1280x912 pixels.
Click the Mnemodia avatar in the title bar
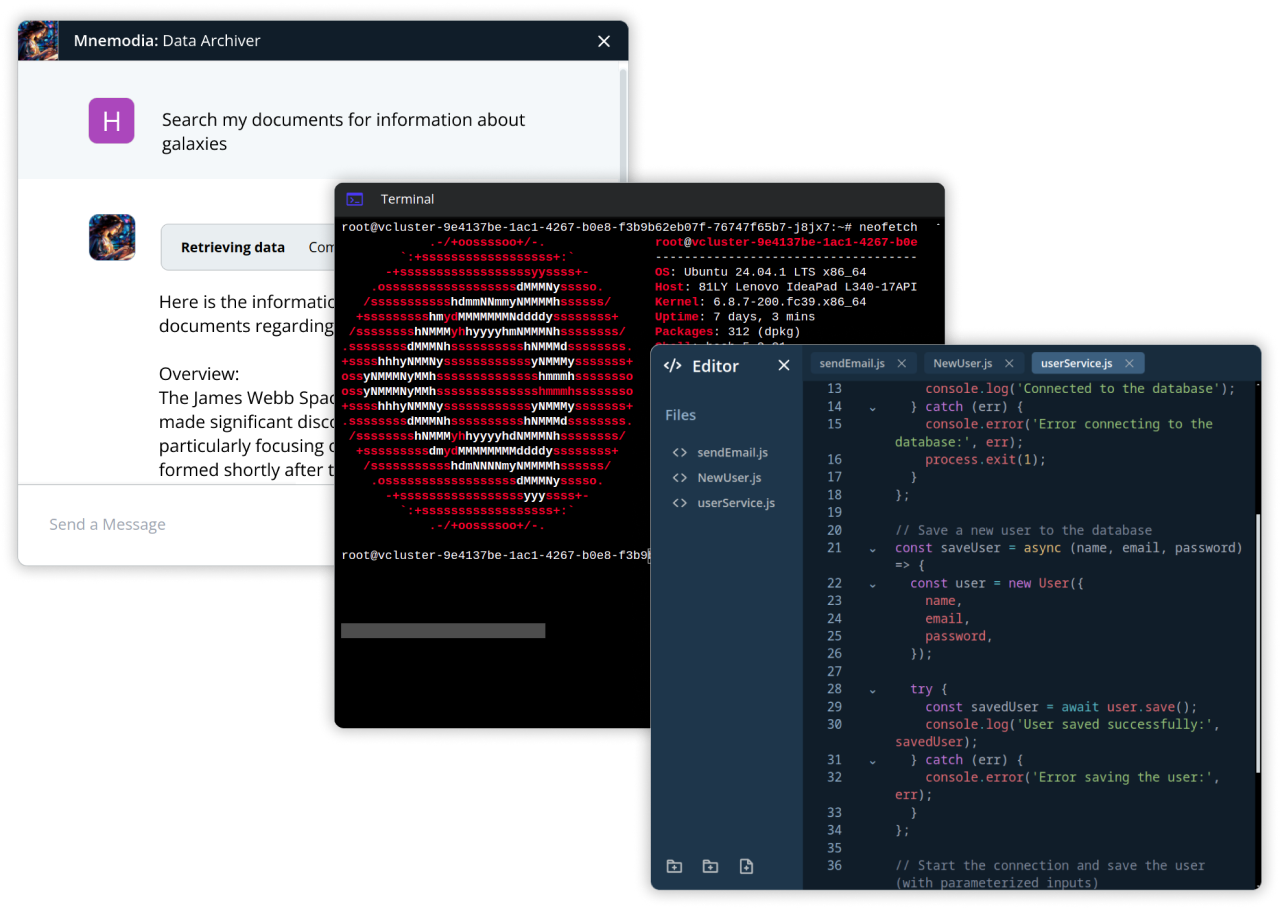point(38,41)
